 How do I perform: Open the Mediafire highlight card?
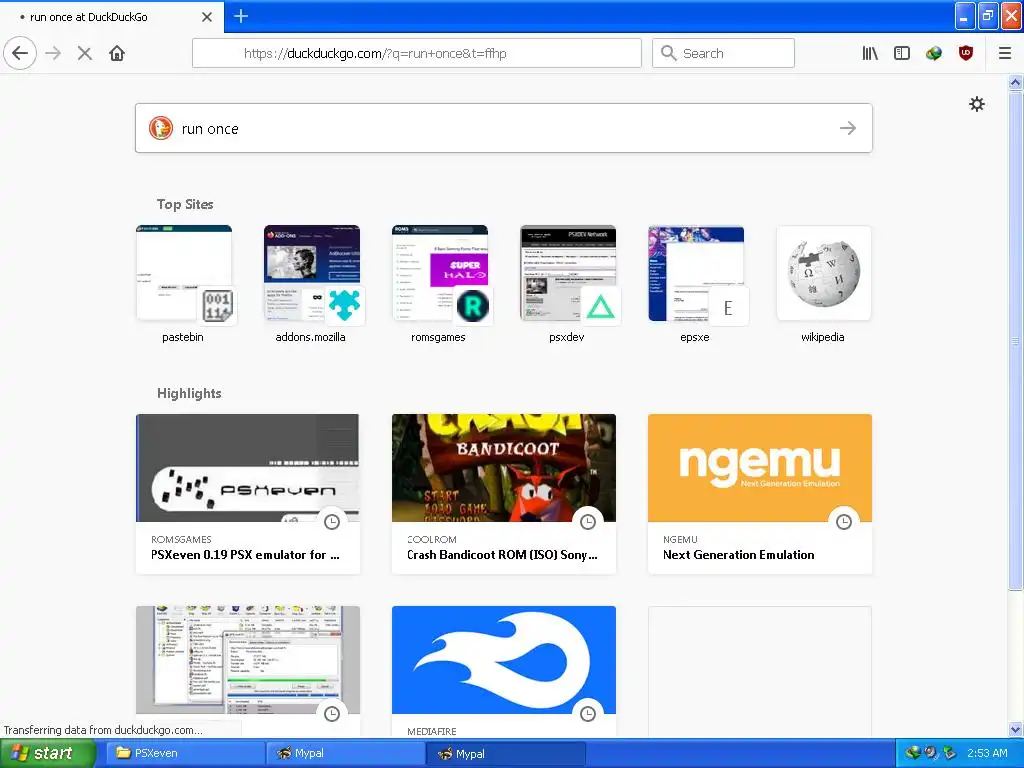(504, 671)
